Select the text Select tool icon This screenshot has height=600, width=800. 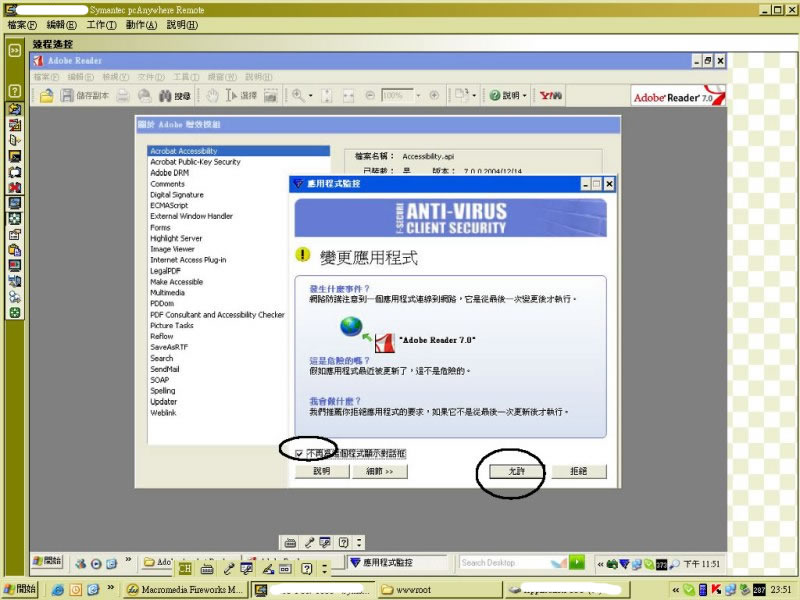point(231,95)
